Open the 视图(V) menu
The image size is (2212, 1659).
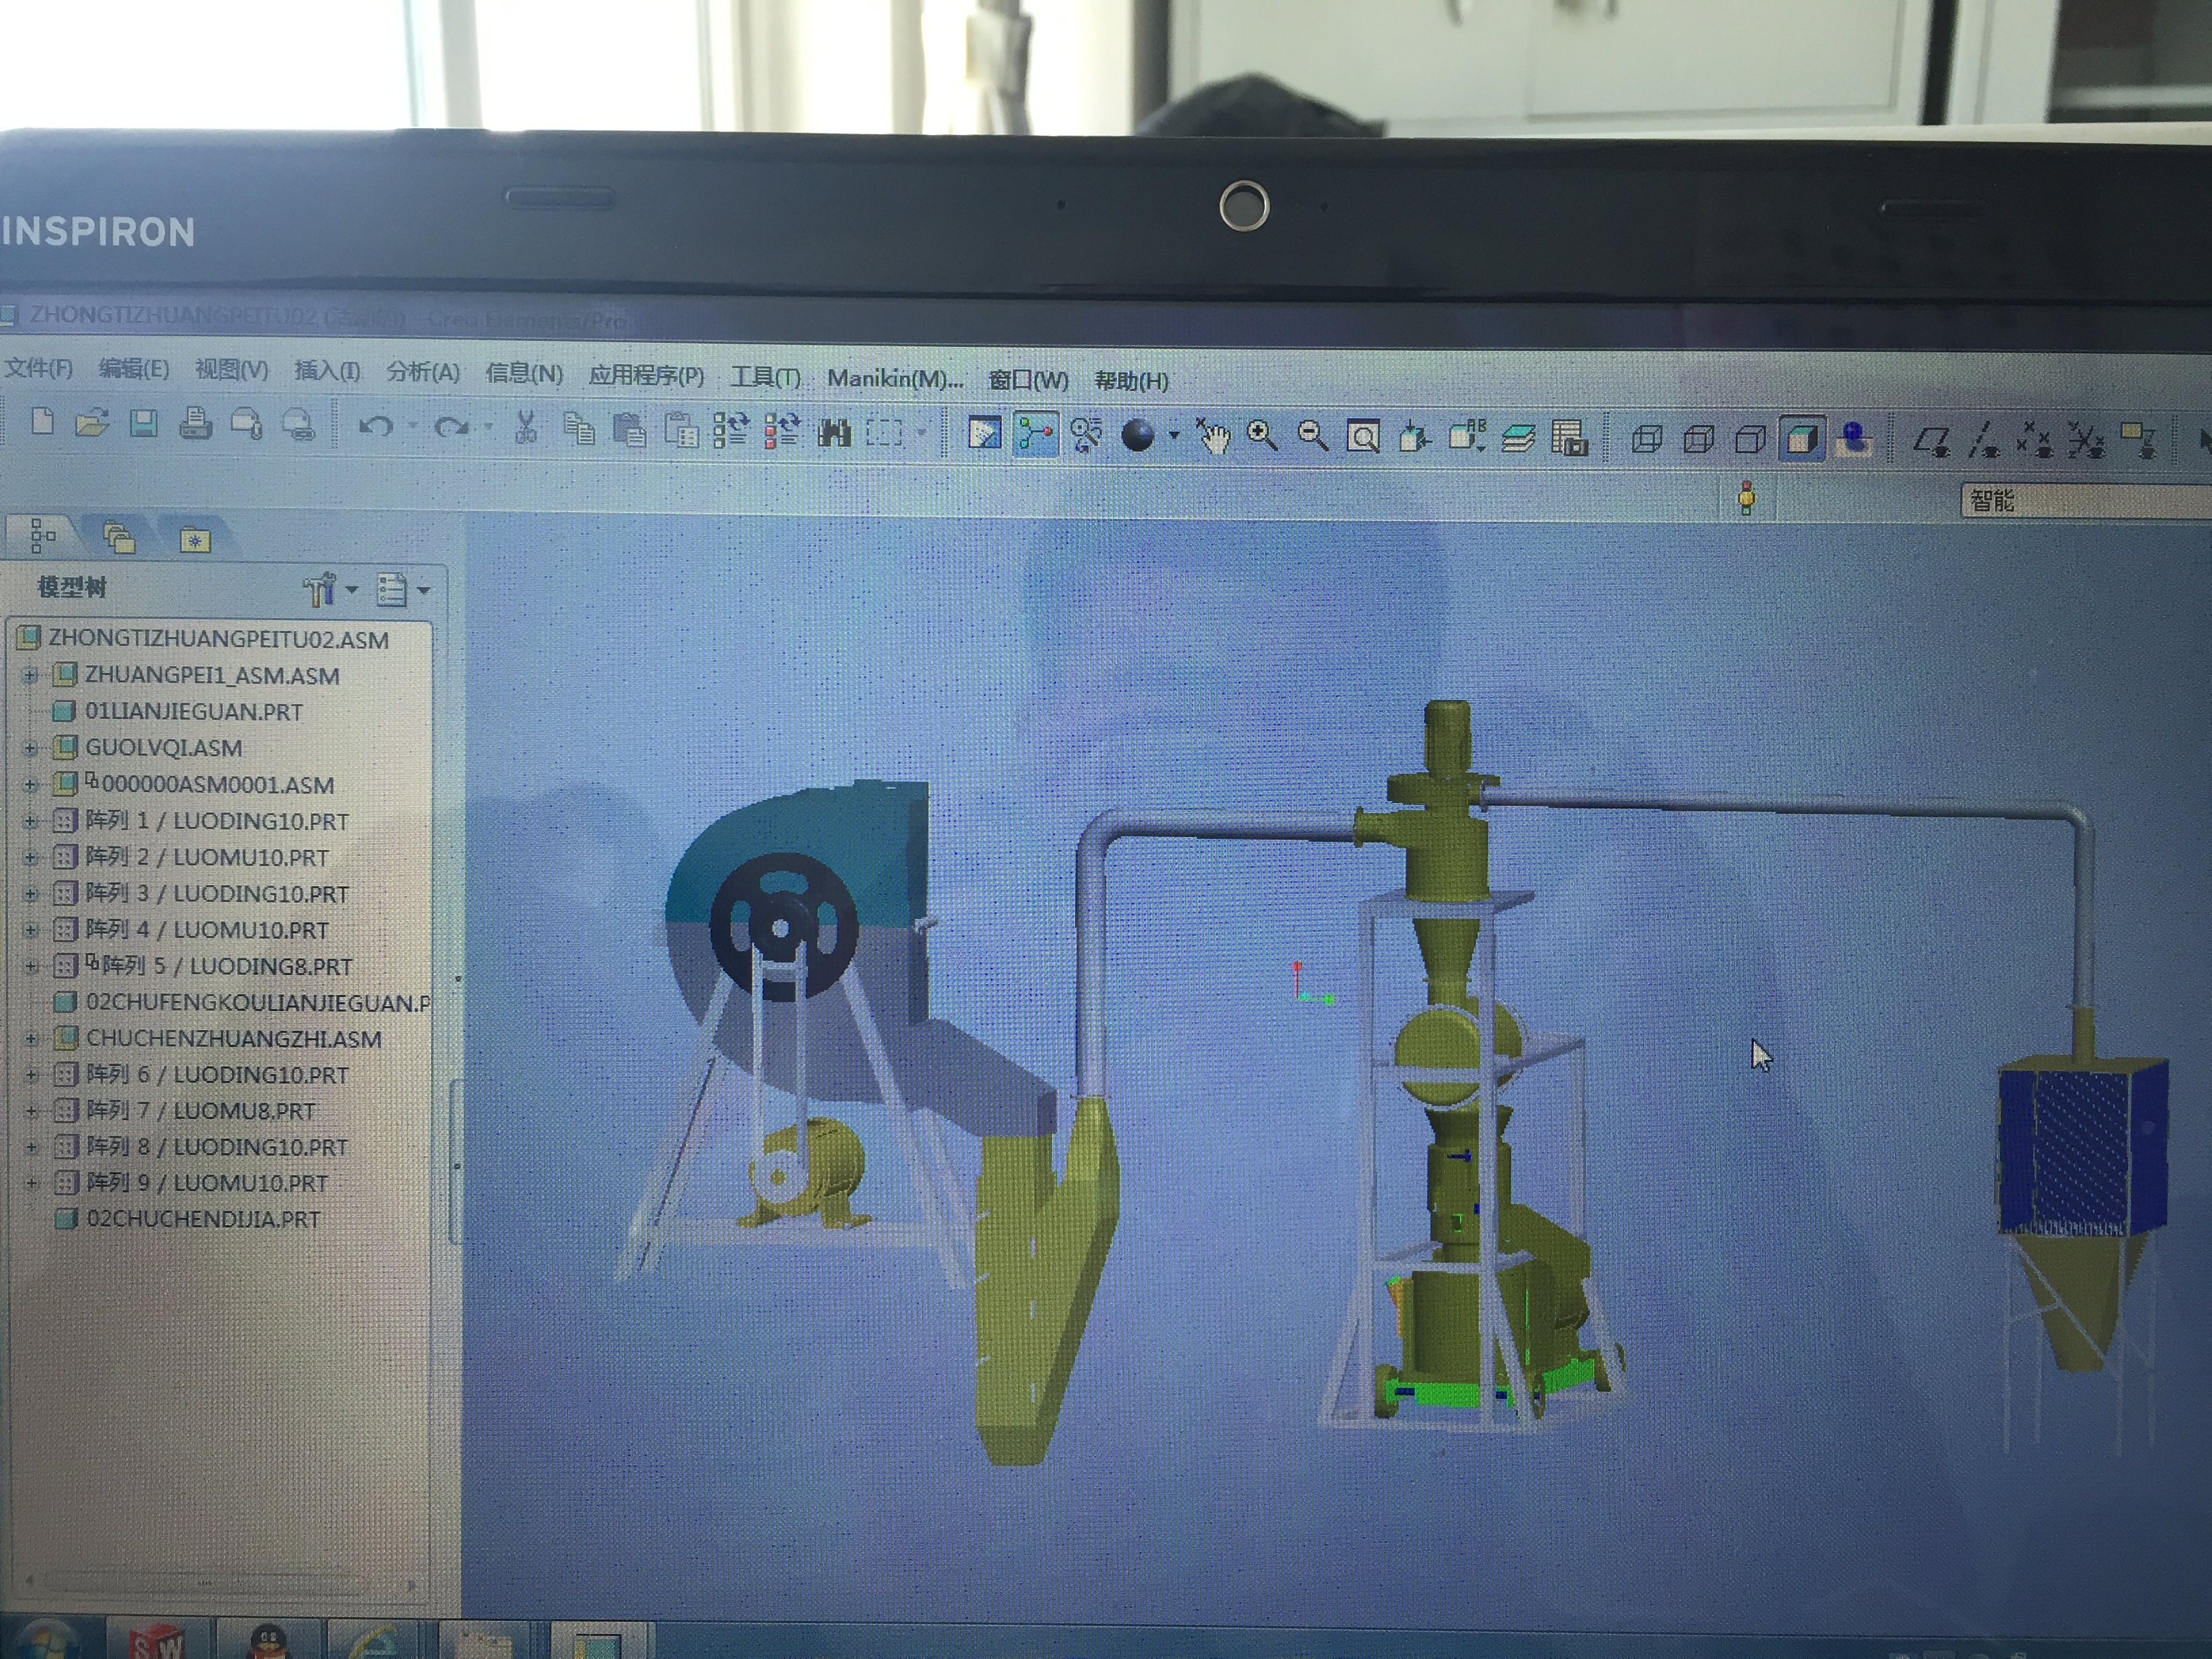coord(232,370)
